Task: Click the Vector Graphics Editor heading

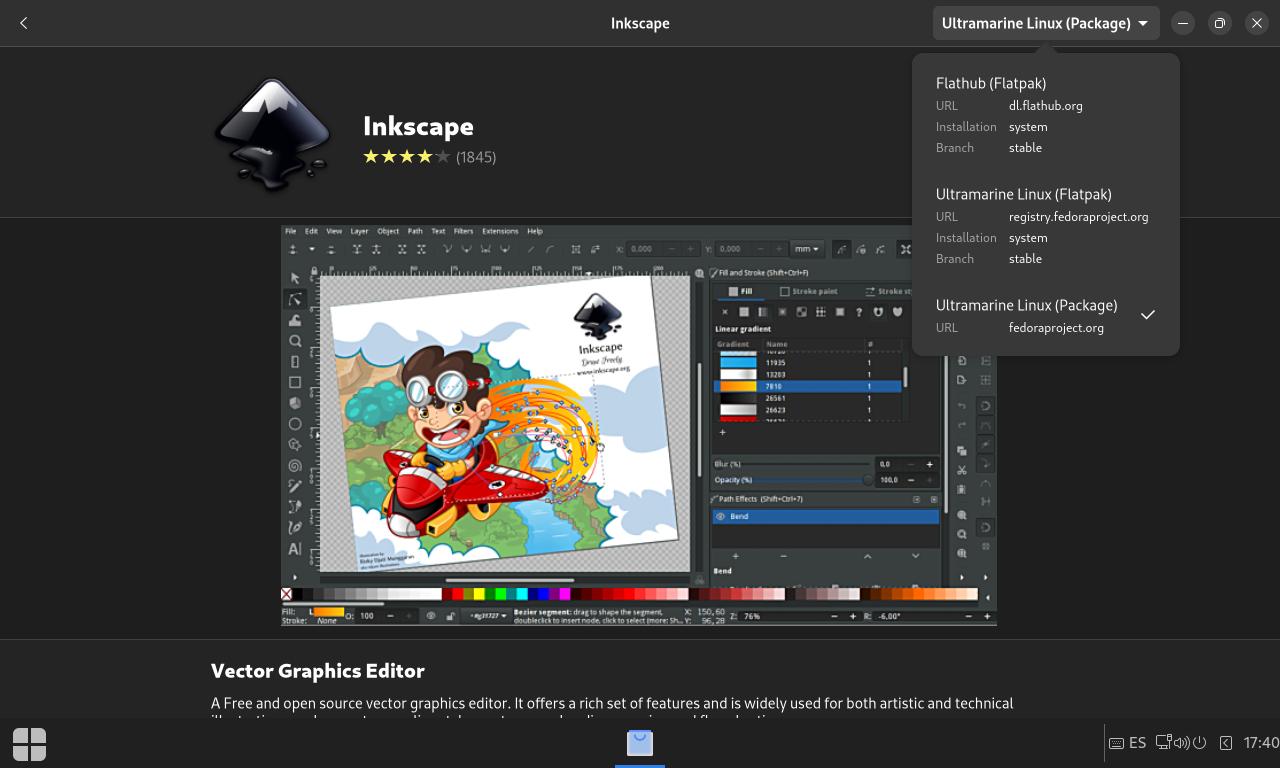Action: click(318, 670)
